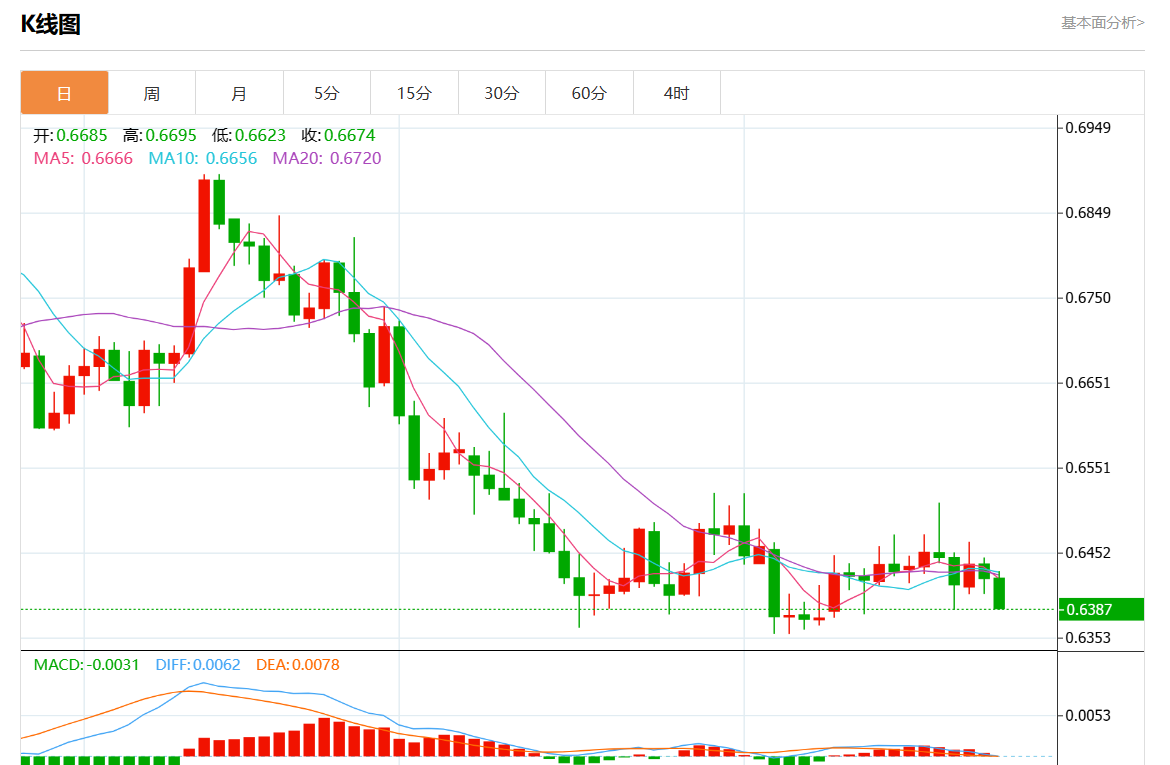Image resolution: width=1170 pixels, height=765 pixels.
Task: Click the 高:0.6695 high price value
Action: coord(160,135)
